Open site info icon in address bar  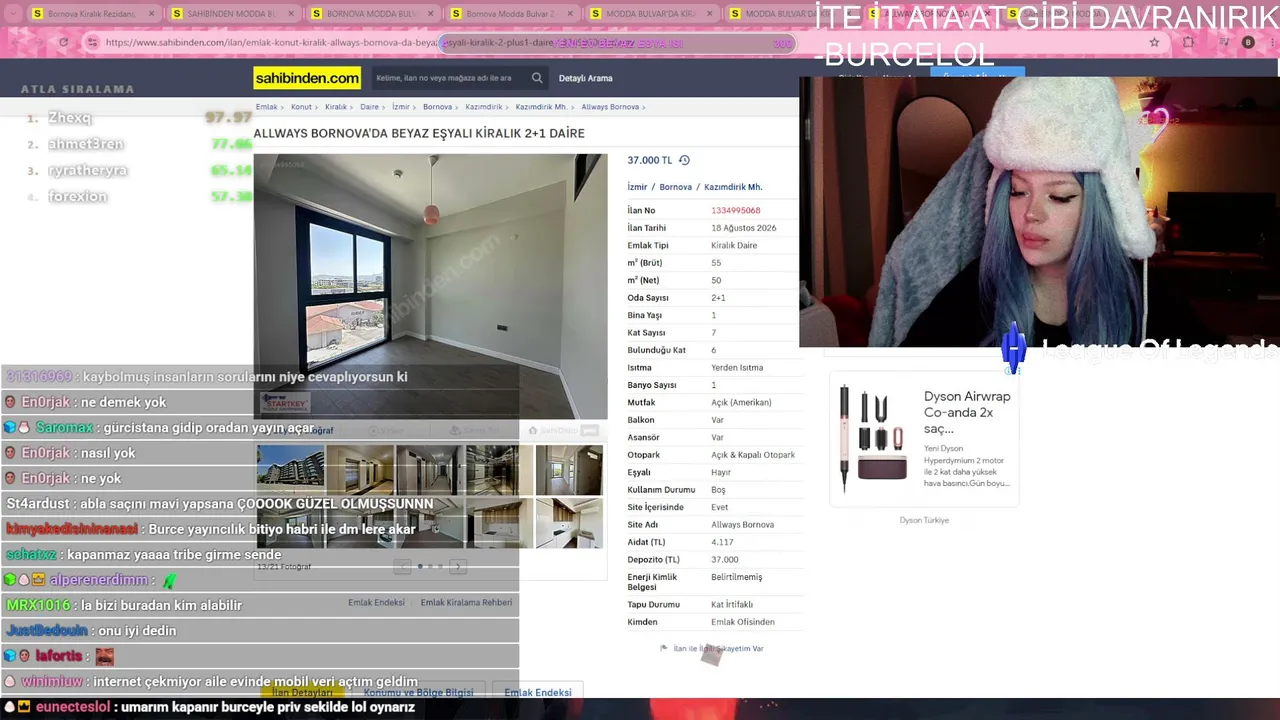[x=92, y=43]
